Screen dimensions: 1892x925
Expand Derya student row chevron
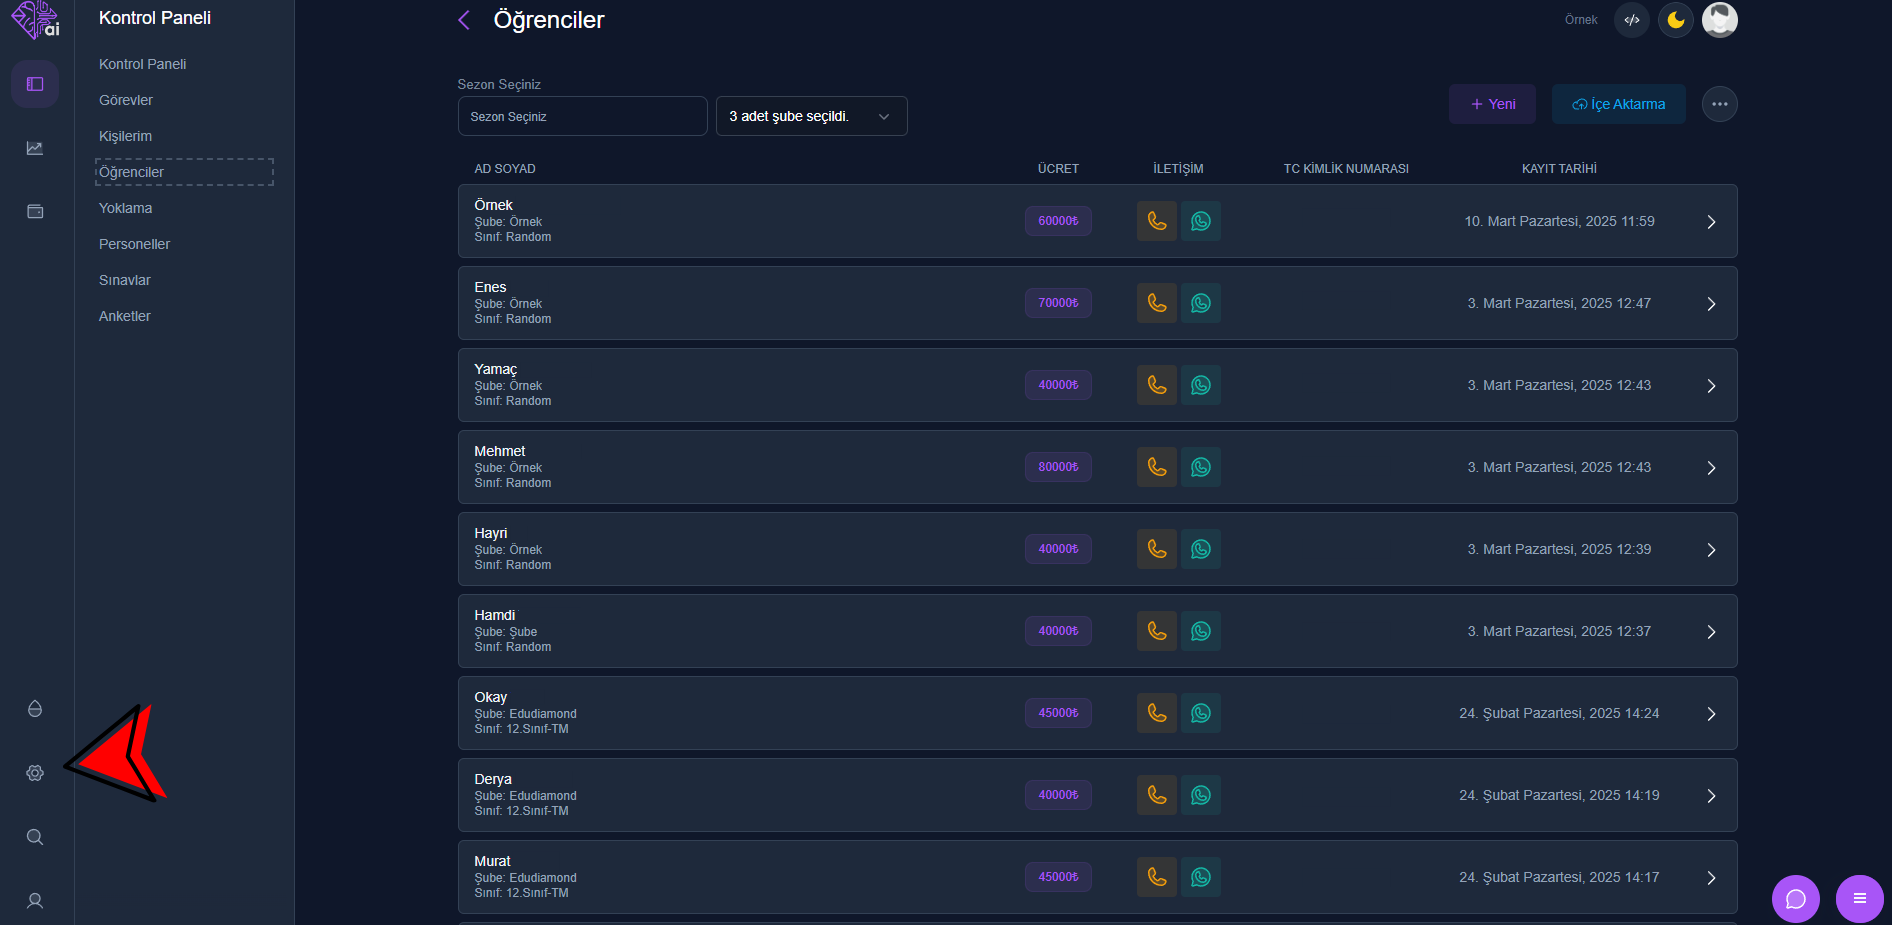(x=1711, y=796)
